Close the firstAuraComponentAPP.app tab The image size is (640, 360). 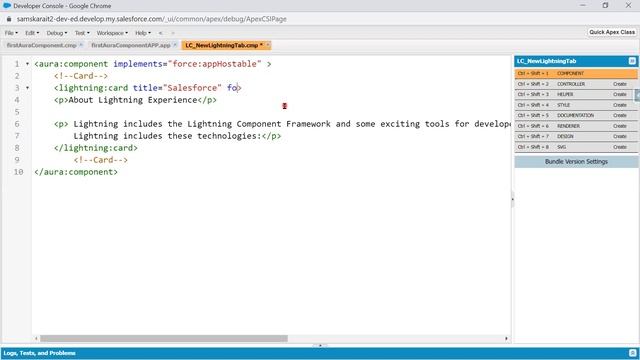[x=175, y=45]
